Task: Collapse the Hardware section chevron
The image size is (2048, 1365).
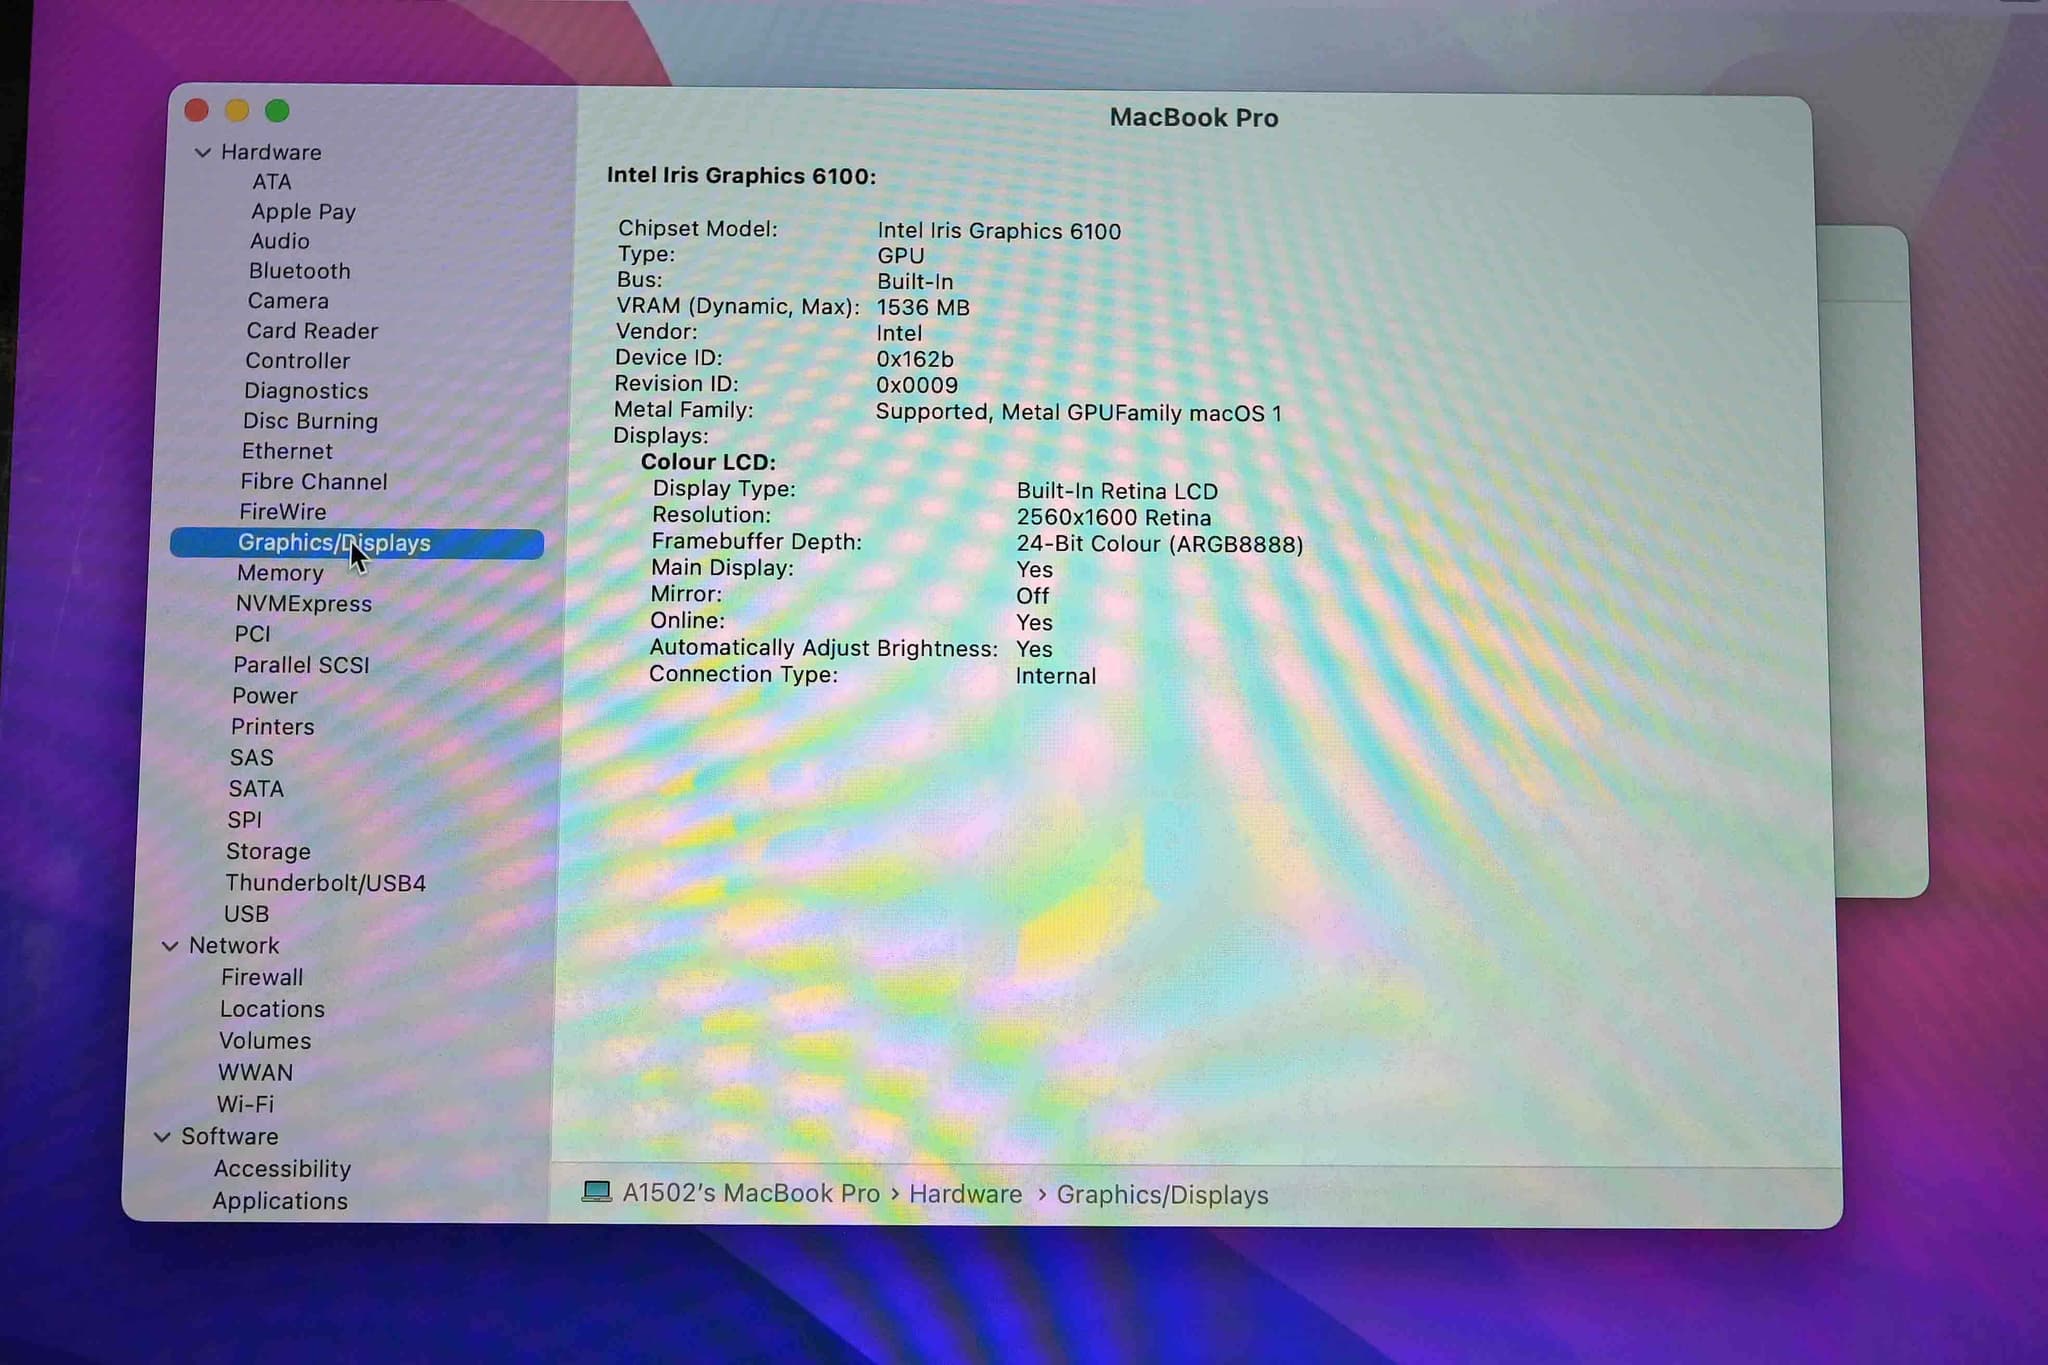Action: tap(203, 153)
